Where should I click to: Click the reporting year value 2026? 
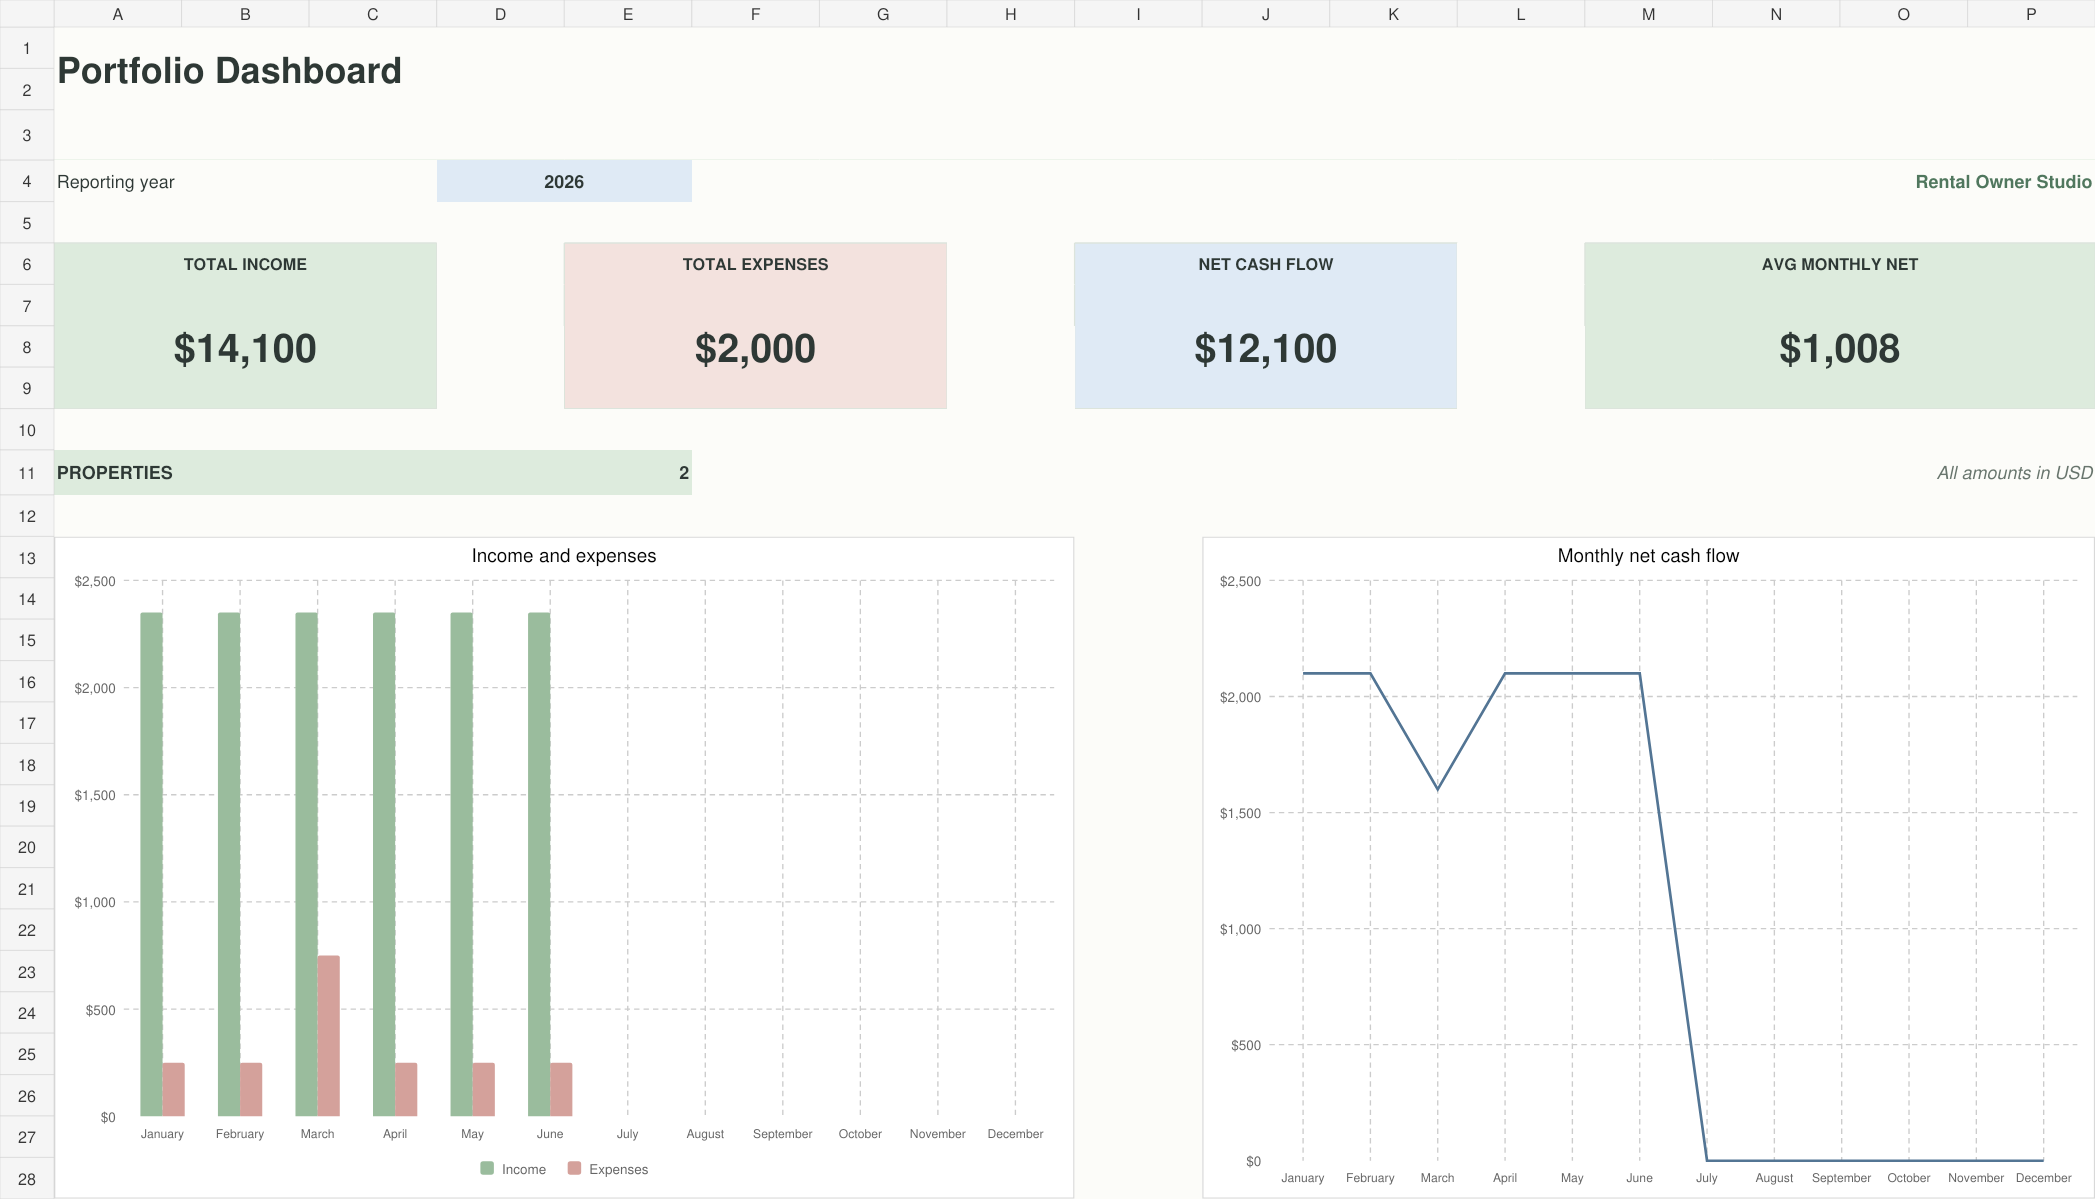point(564,181)
